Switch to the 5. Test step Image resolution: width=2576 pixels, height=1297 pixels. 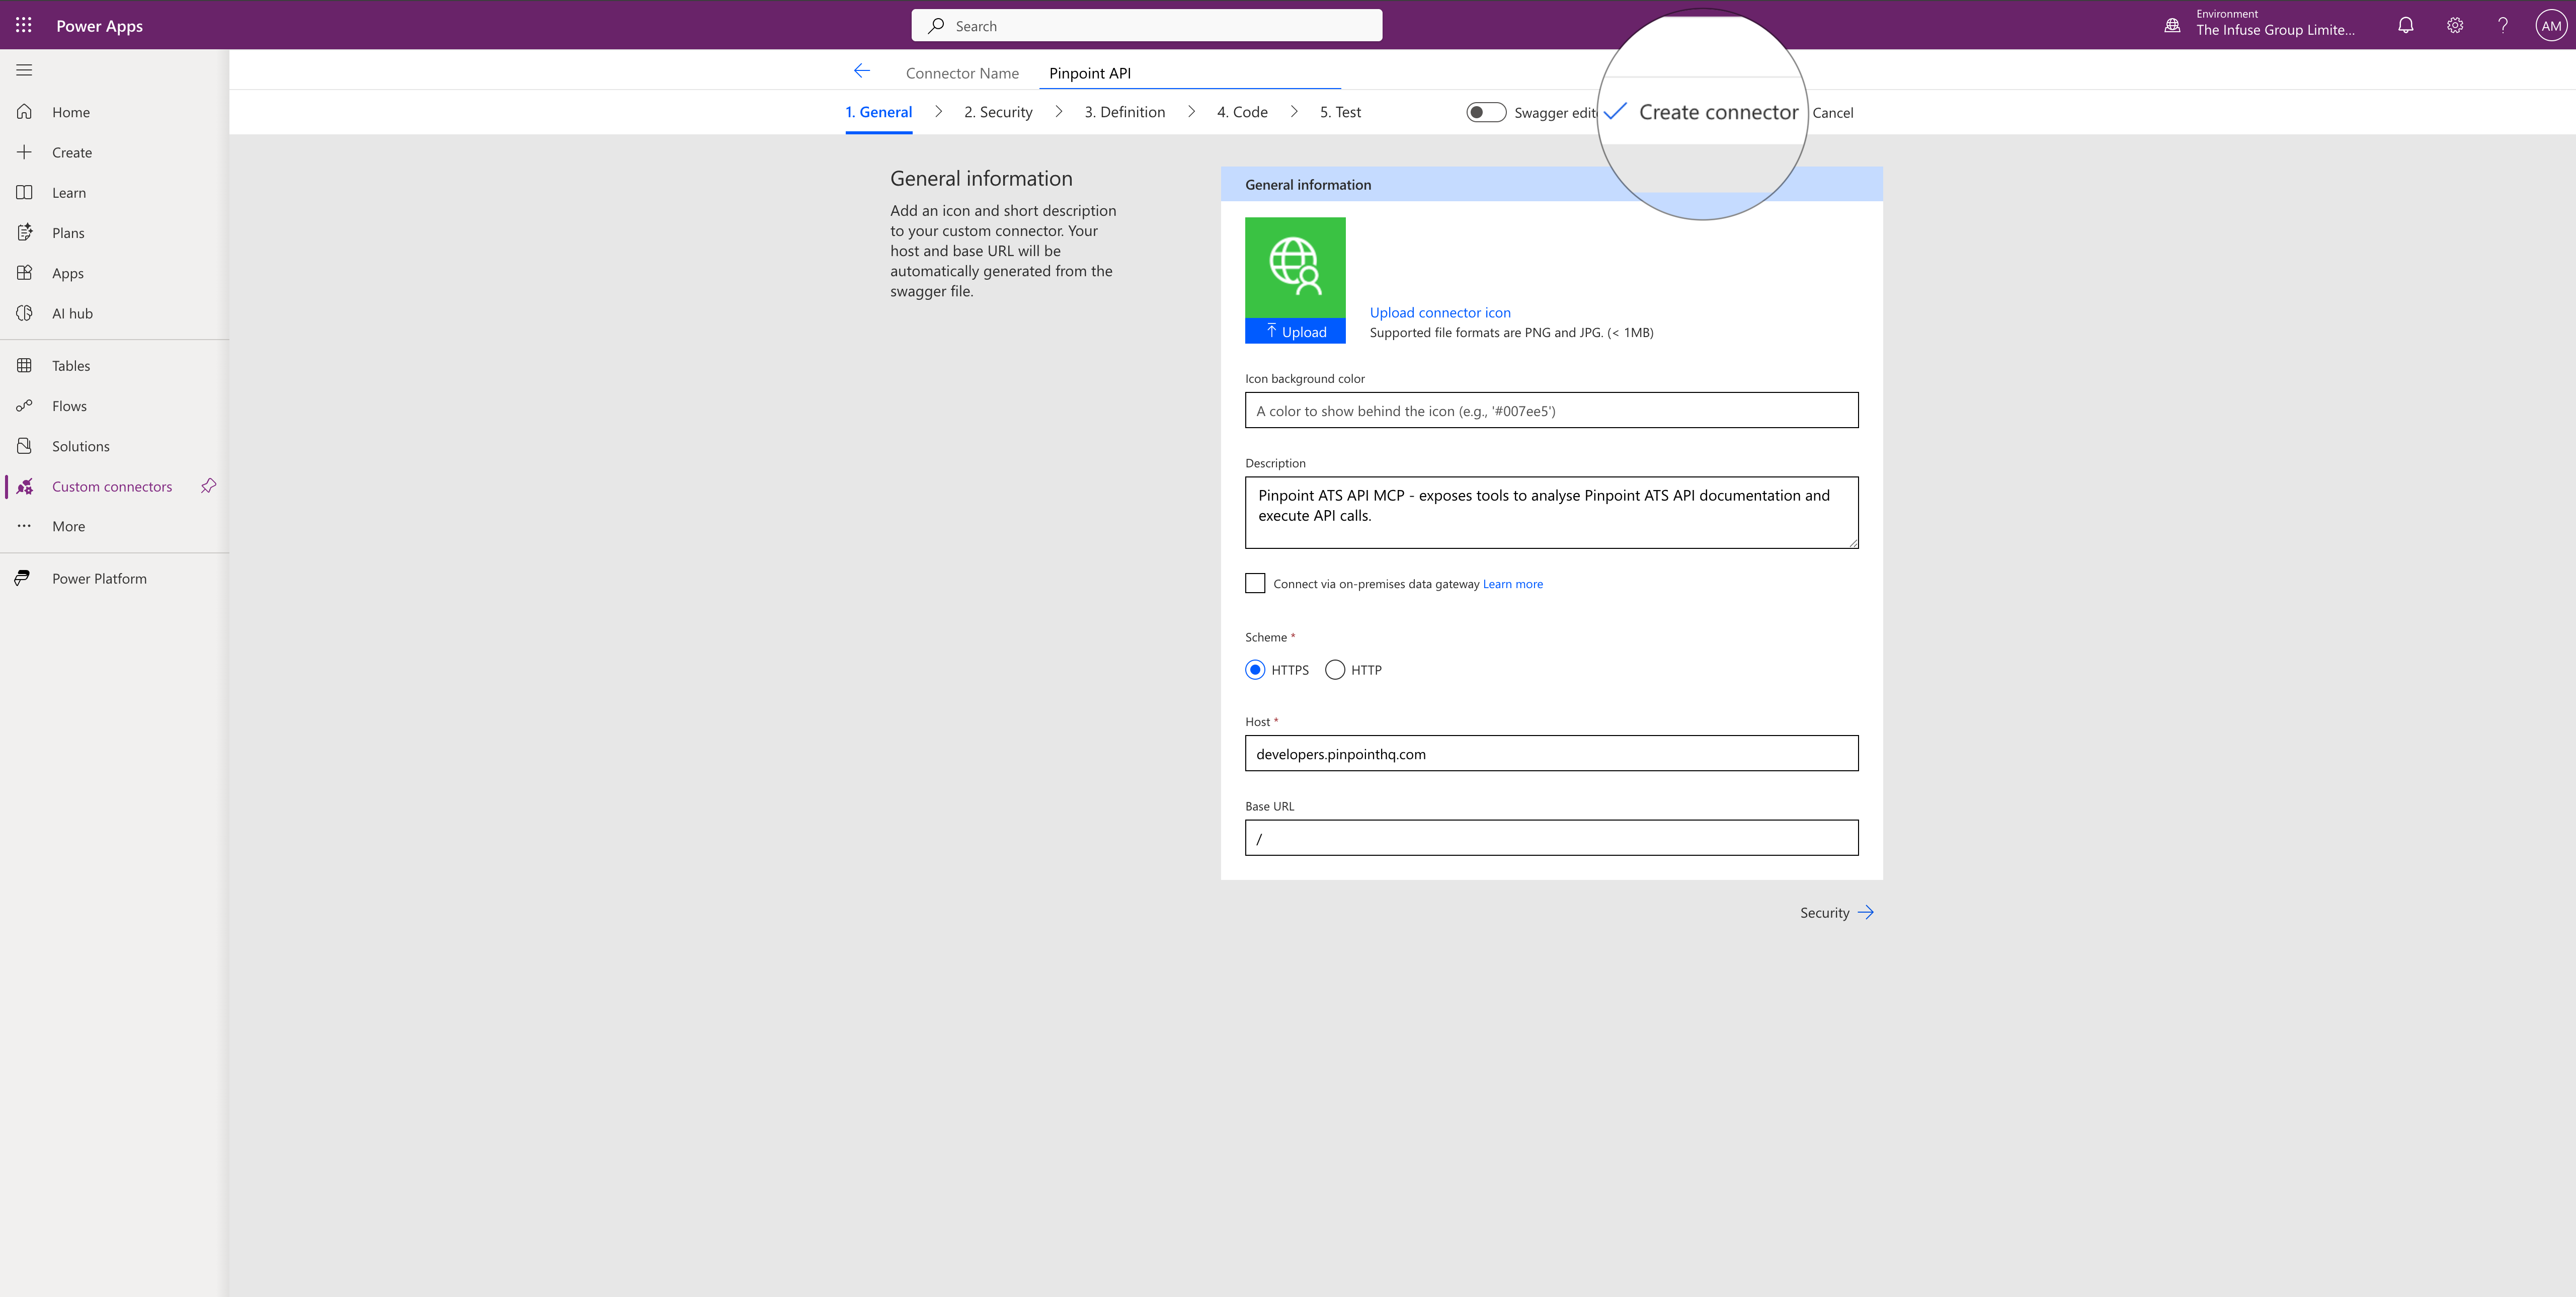click(x=1340, y=112)
